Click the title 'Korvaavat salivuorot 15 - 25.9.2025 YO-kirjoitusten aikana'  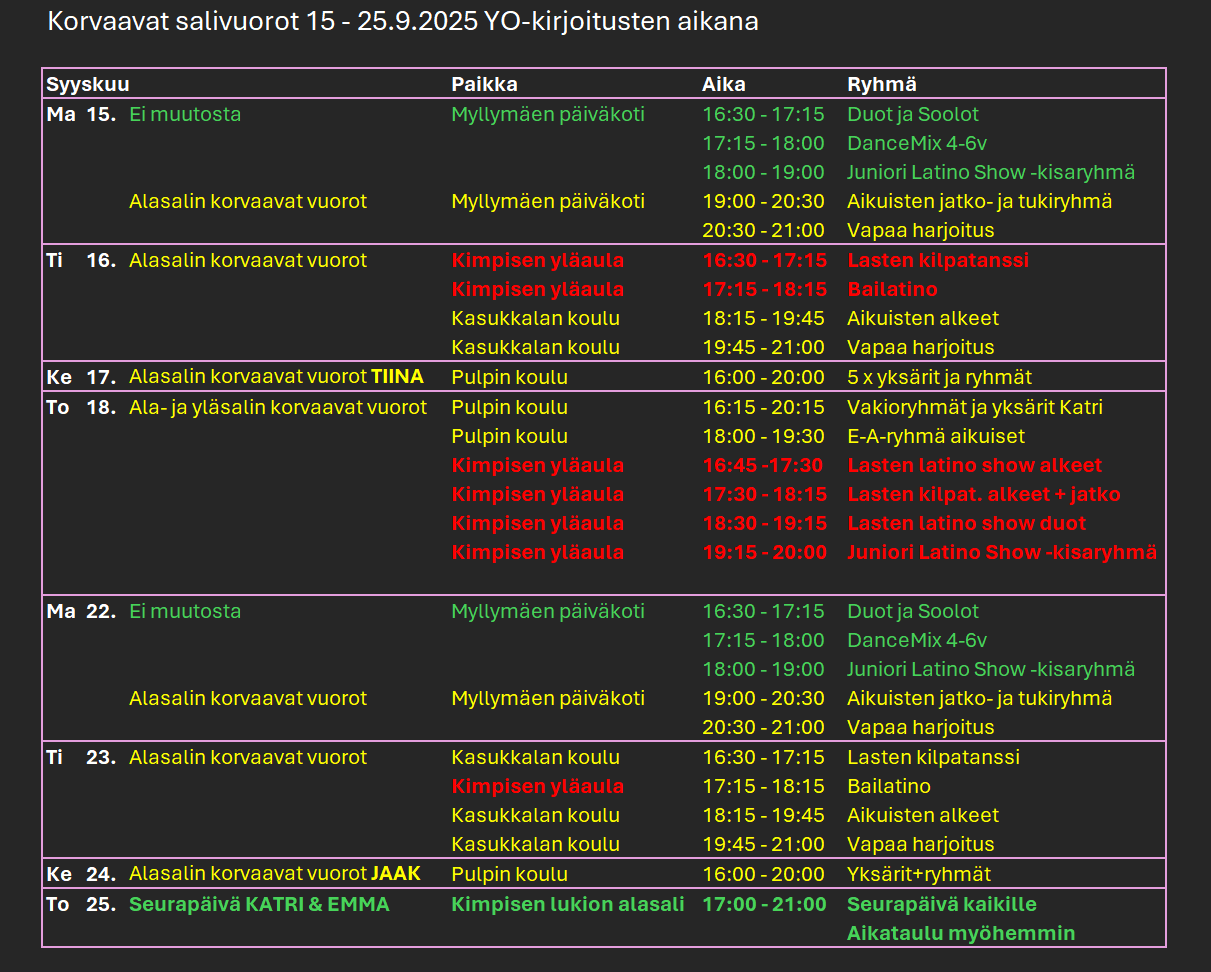403,22
